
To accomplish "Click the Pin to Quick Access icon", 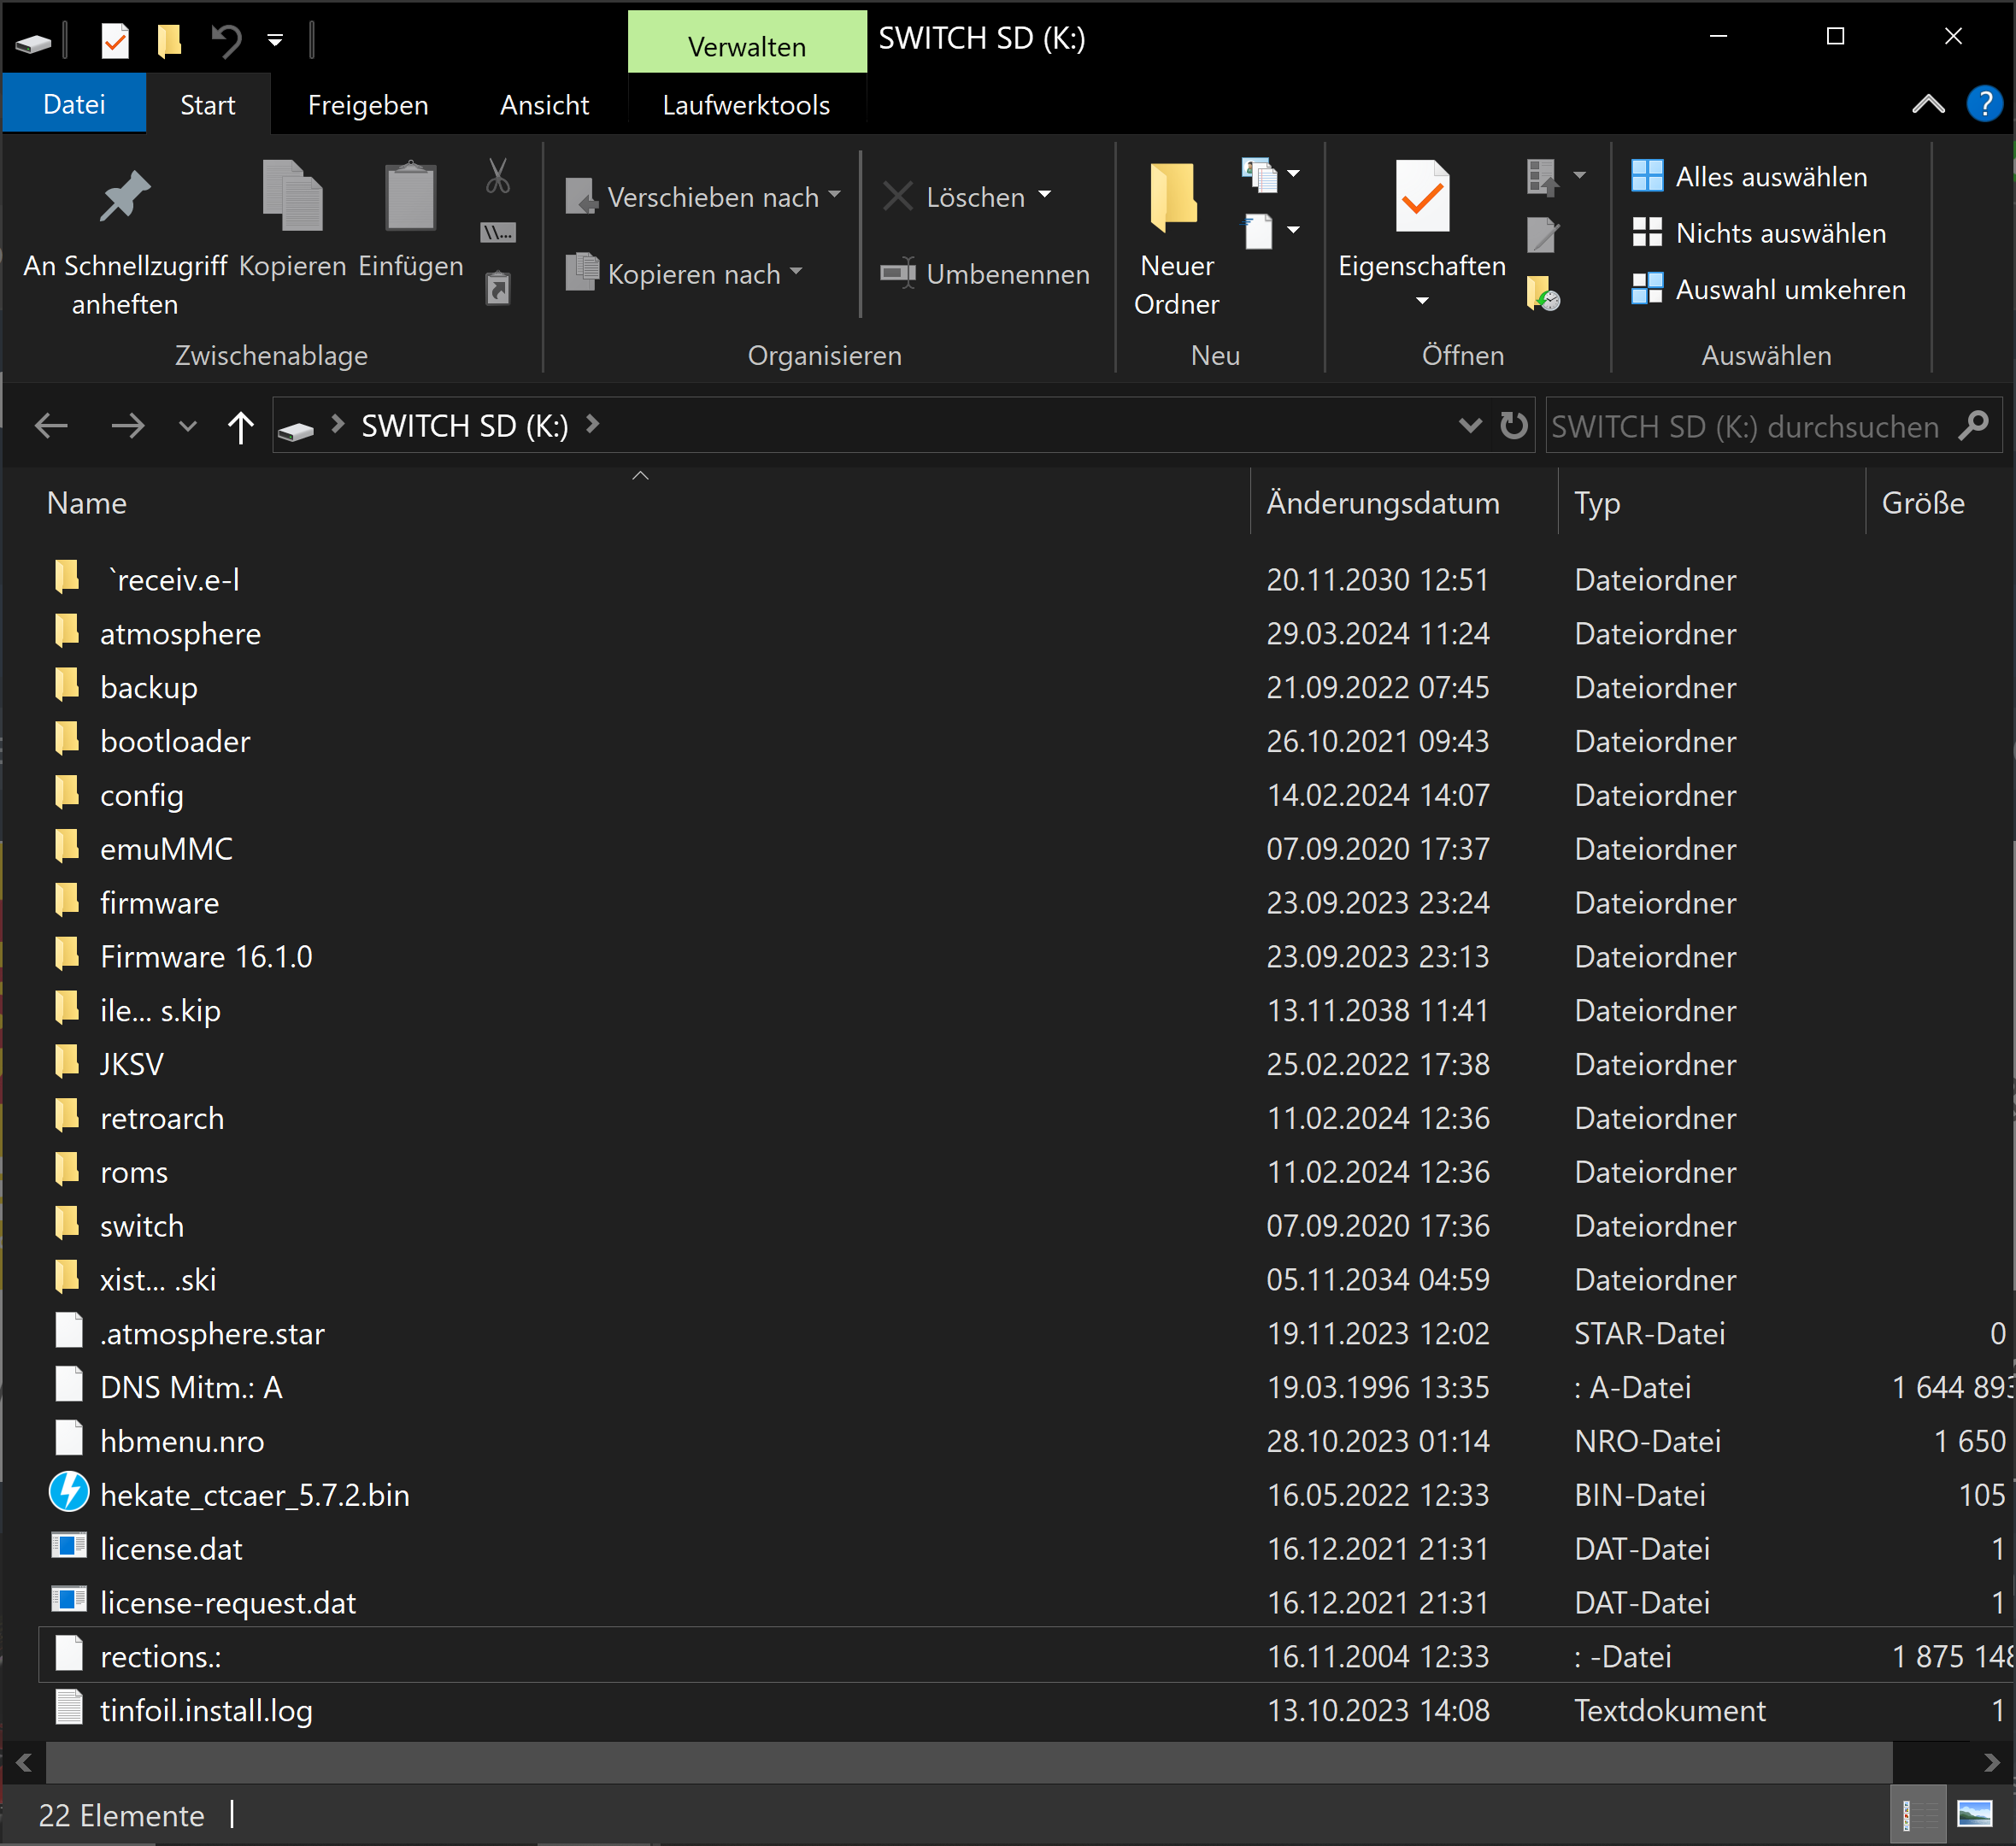I will click(124, 196).
